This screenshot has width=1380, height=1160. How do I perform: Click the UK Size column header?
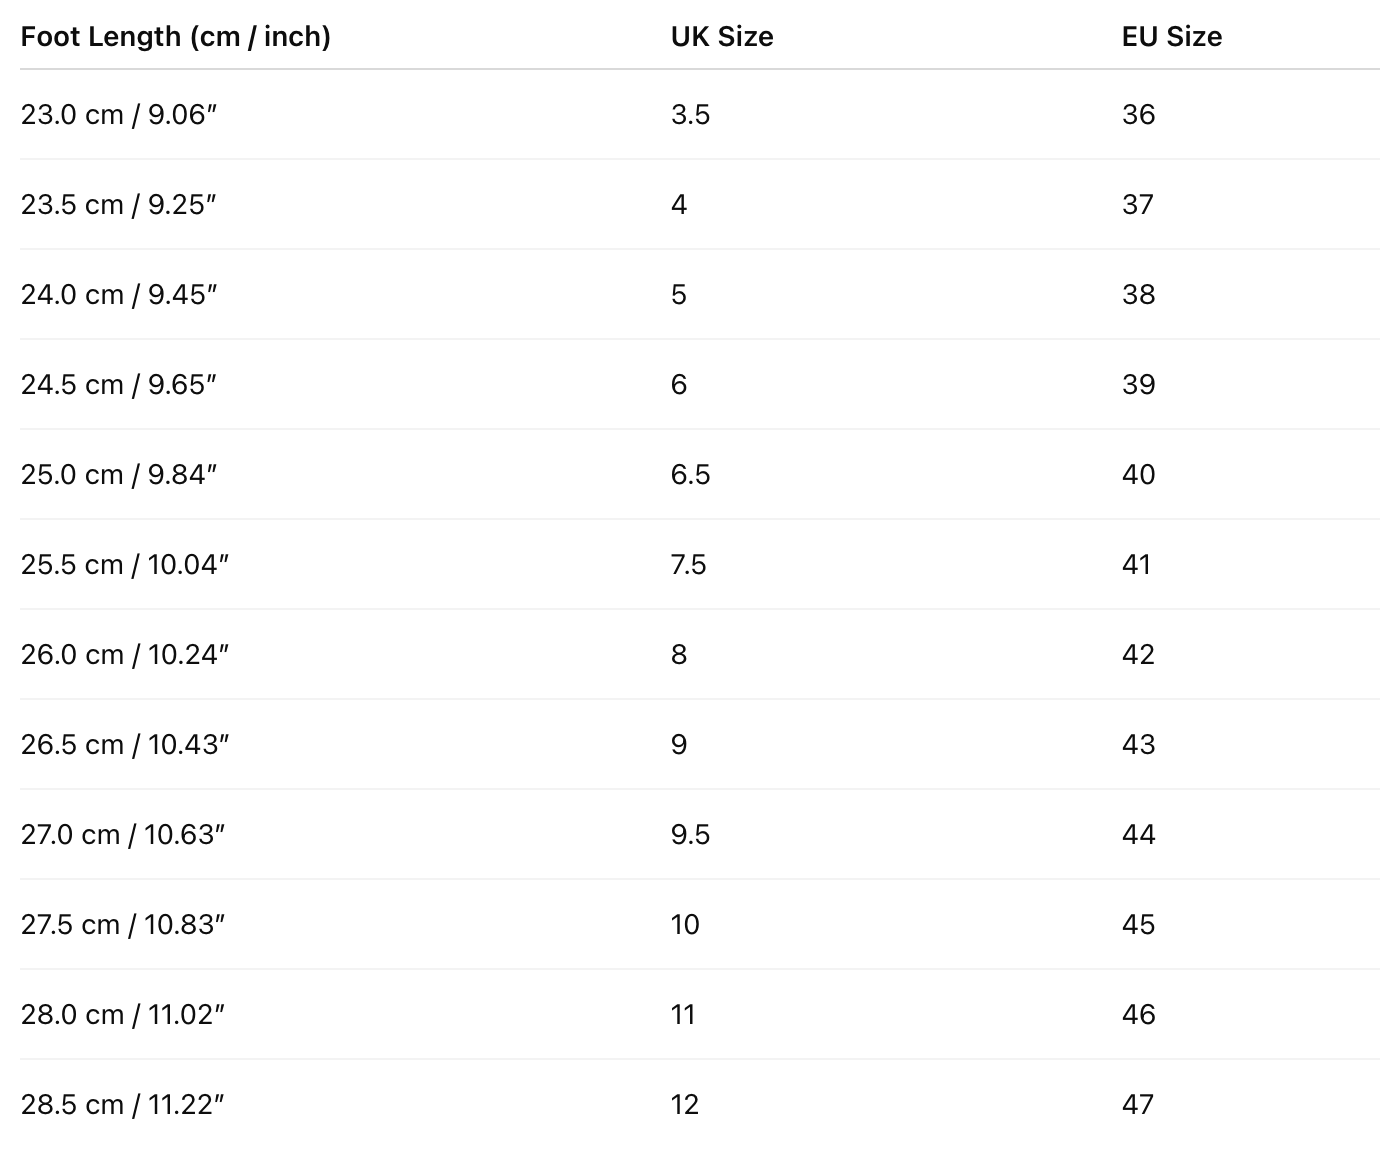tap(722, 37)
